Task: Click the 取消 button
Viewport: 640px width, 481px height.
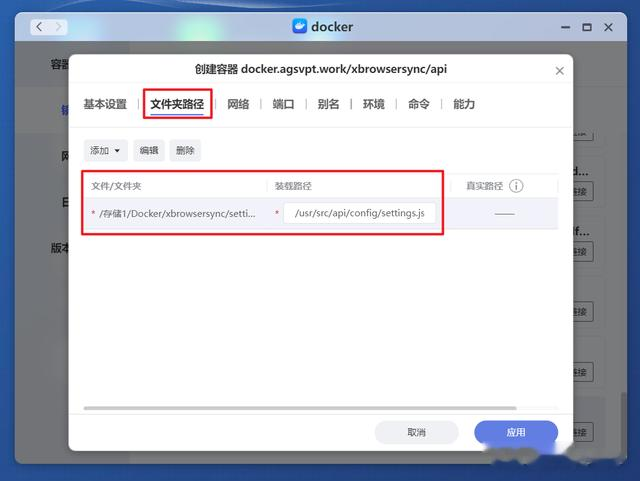Action: click(416, 432)
